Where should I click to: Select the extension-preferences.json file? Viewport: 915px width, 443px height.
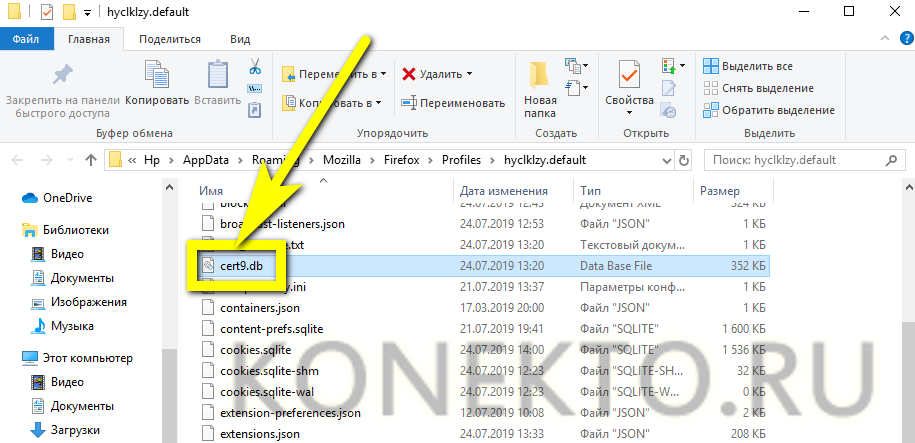483,413
